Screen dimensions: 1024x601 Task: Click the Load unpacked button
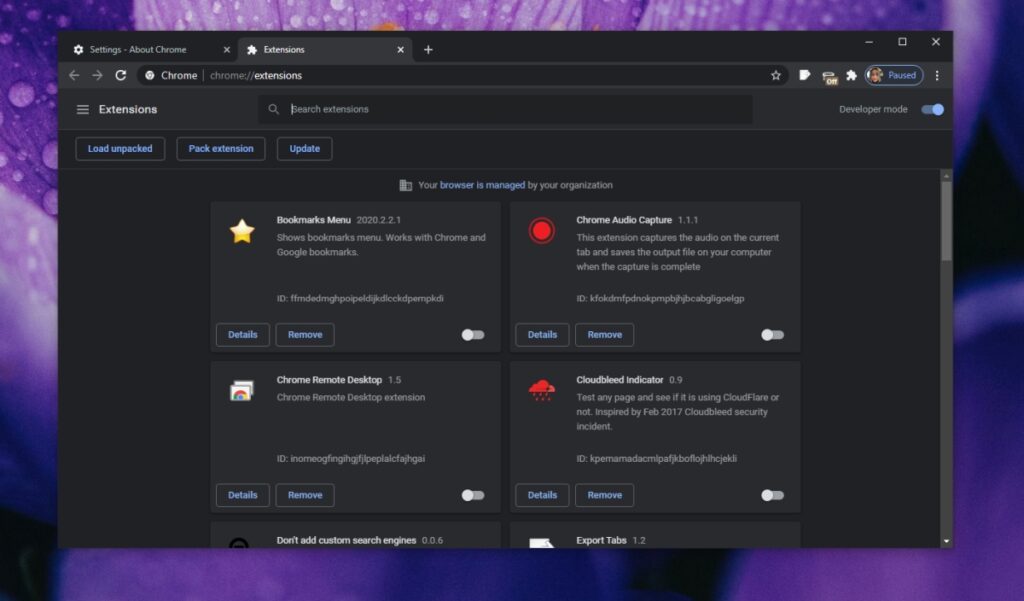[x=120, y=148]
